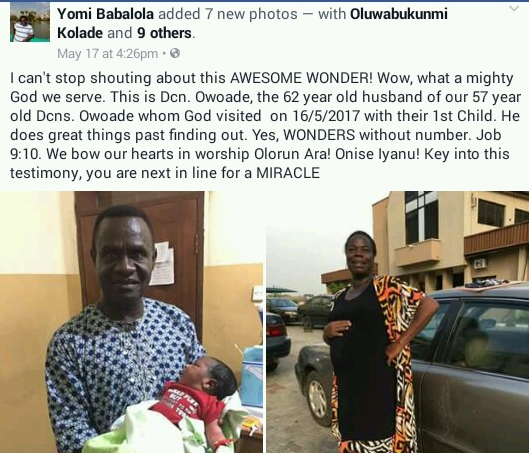Click the AWESOME WONDER text
The width and height of the screenshot is (529, 453).
click(x=301, y=78)
